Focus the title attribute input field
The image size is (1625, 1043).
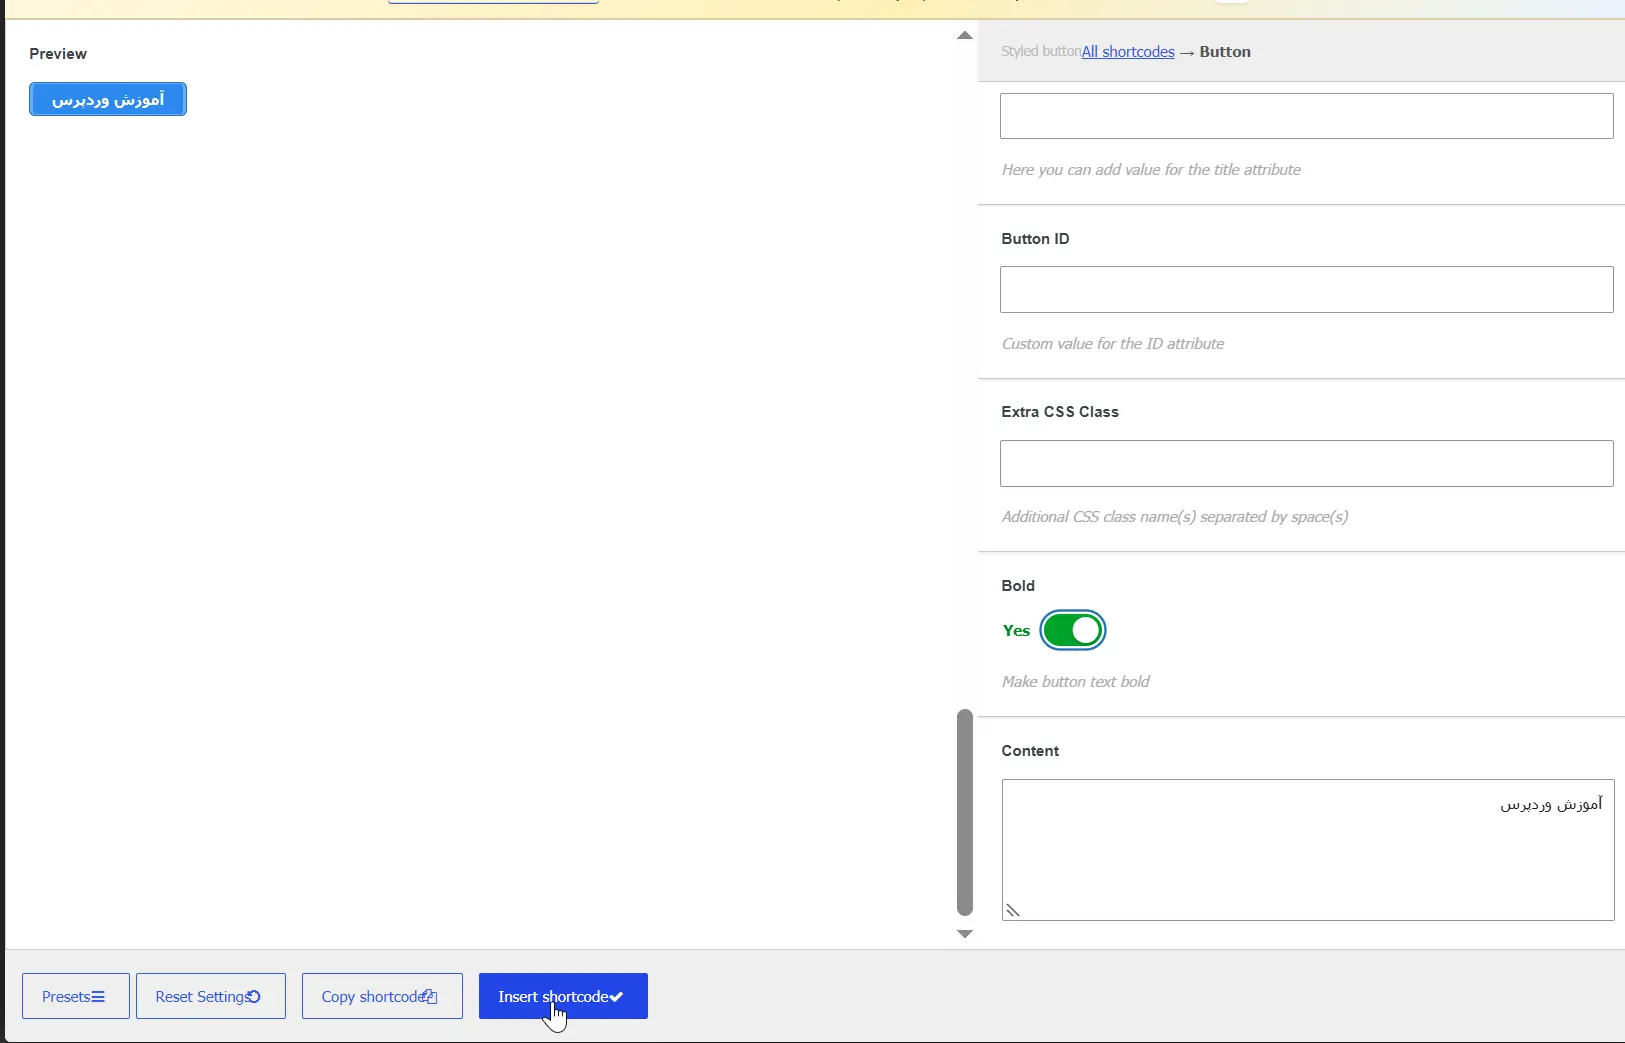1306,116
